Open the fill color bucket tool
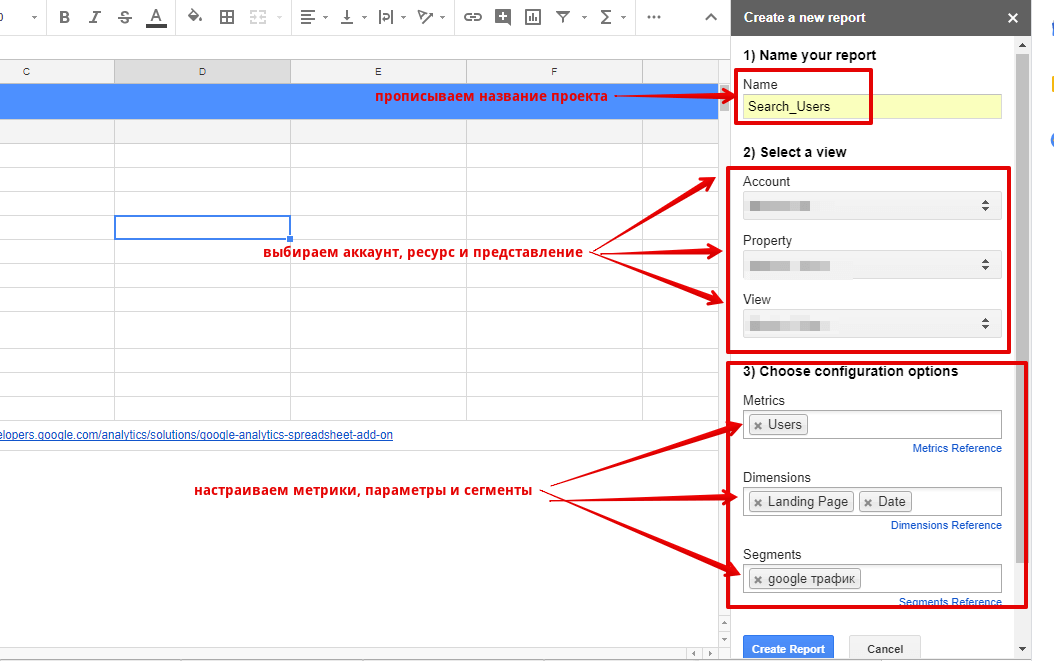 coord(195,17)
